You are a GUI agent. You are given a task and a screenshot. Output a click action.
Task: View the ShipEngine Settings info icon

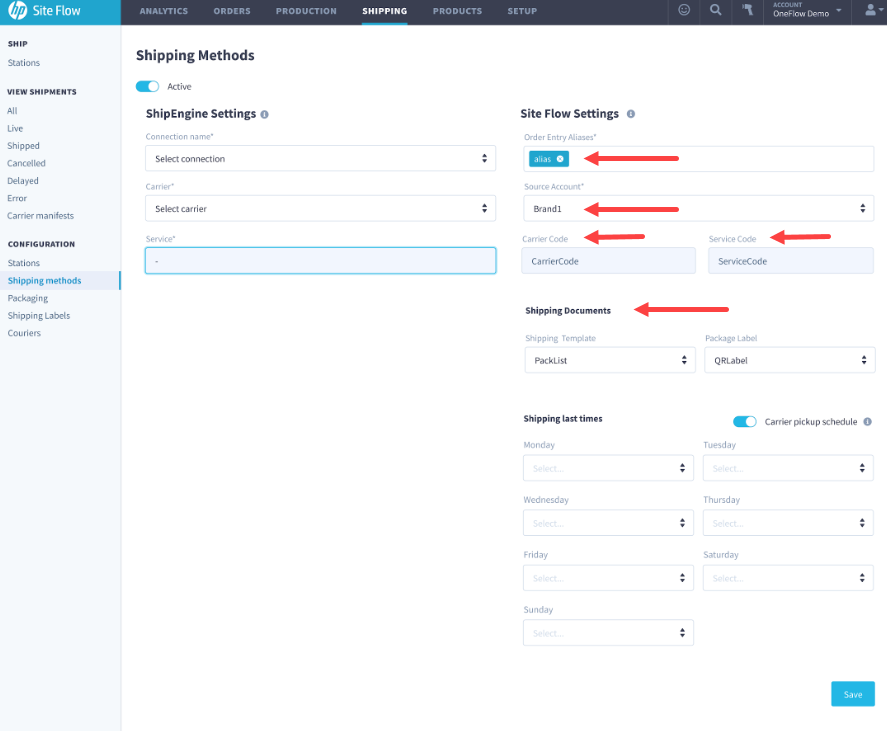264,114
